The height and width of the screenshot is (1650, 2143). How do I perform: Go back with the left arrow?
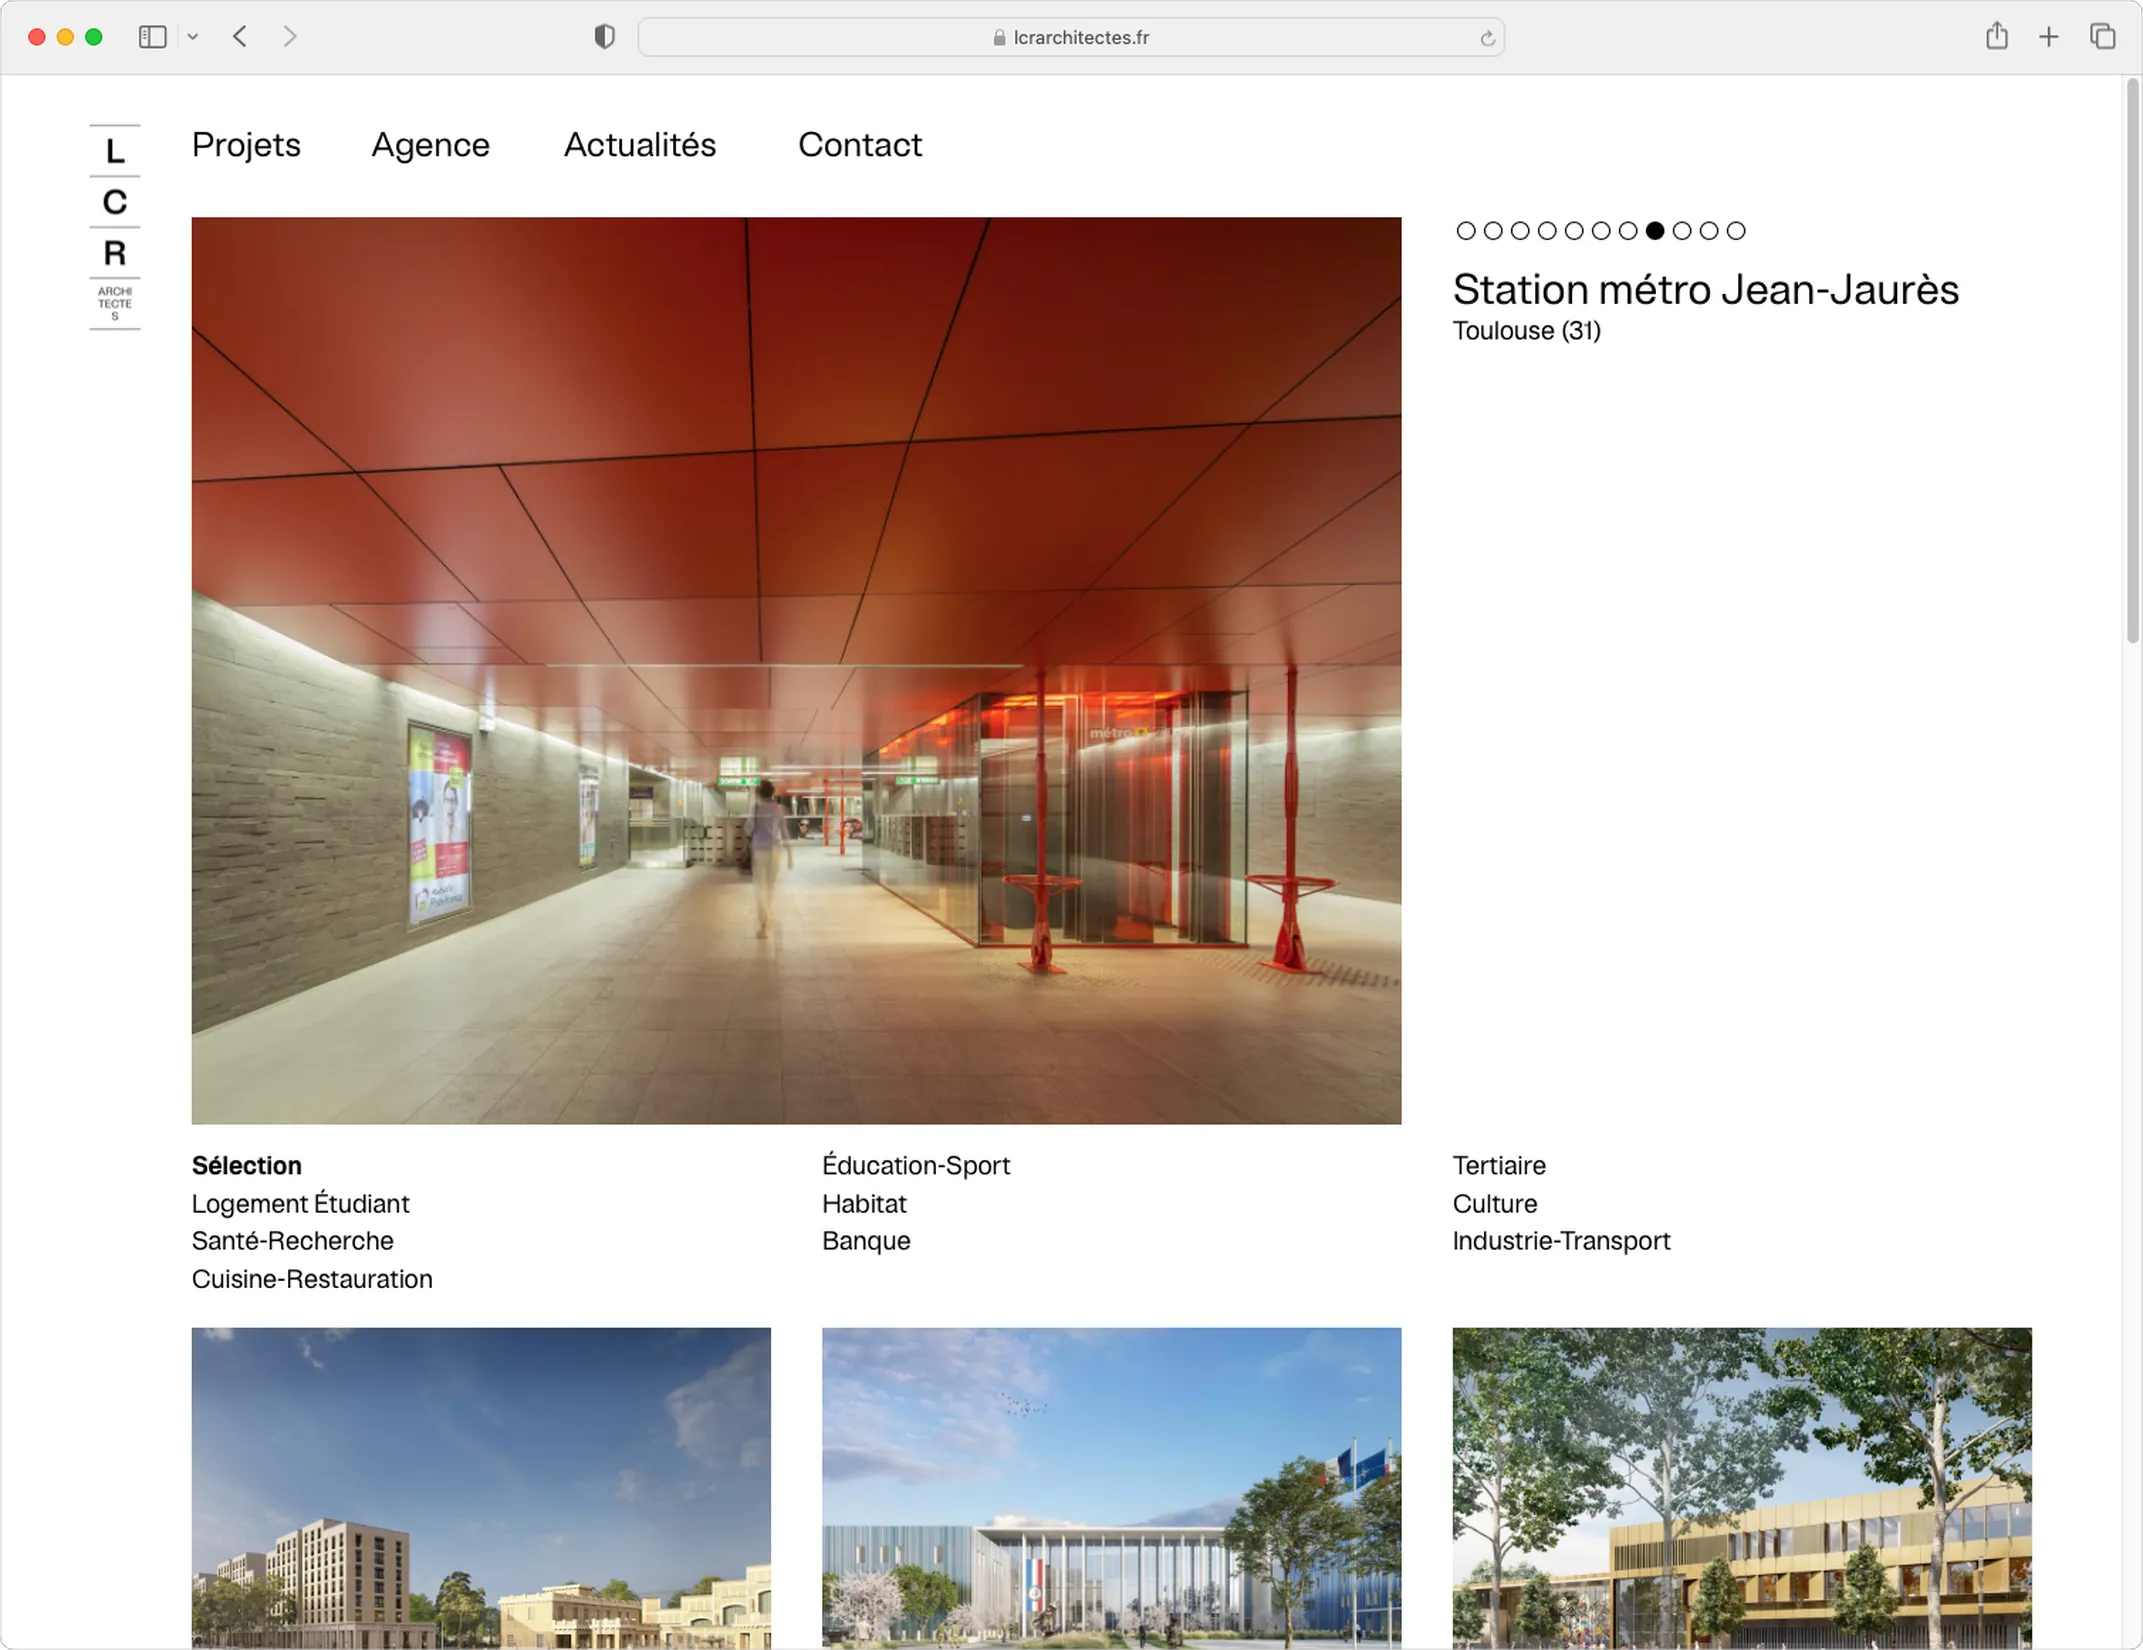(240, 37)
